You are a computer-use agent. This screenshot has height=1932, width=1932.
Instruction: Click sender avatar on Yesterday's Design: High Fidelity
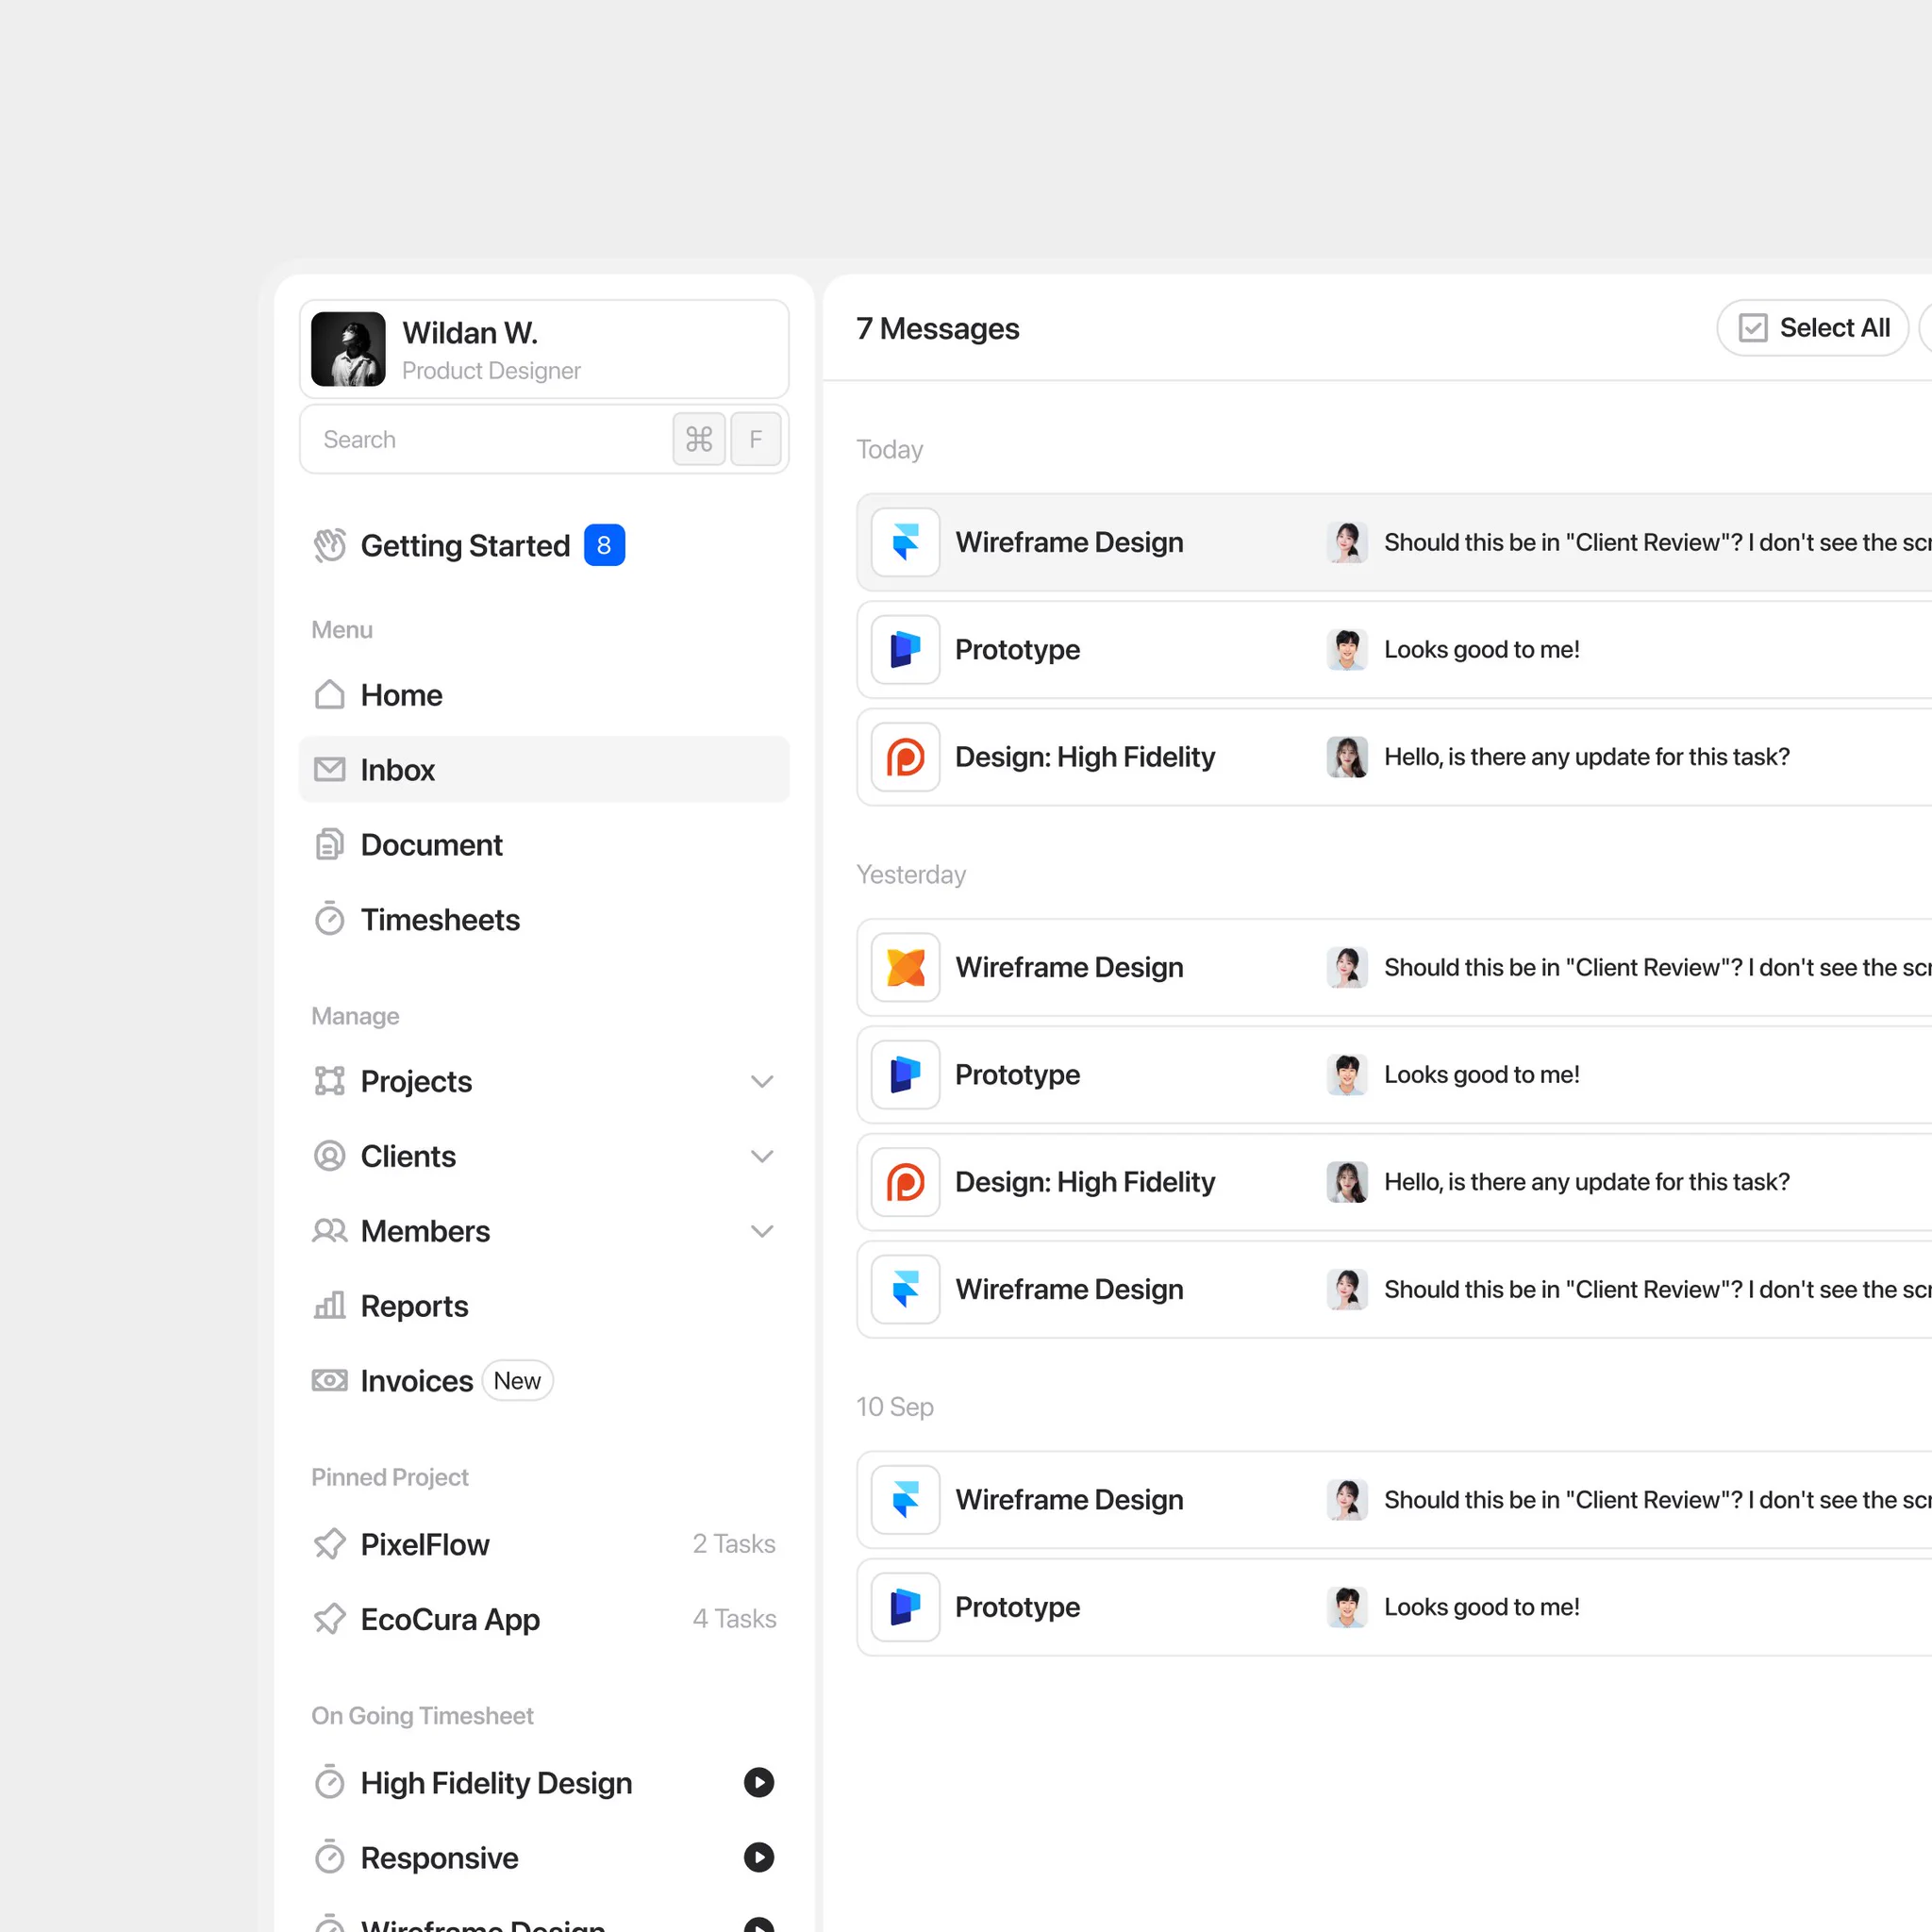[1347, 1182]
